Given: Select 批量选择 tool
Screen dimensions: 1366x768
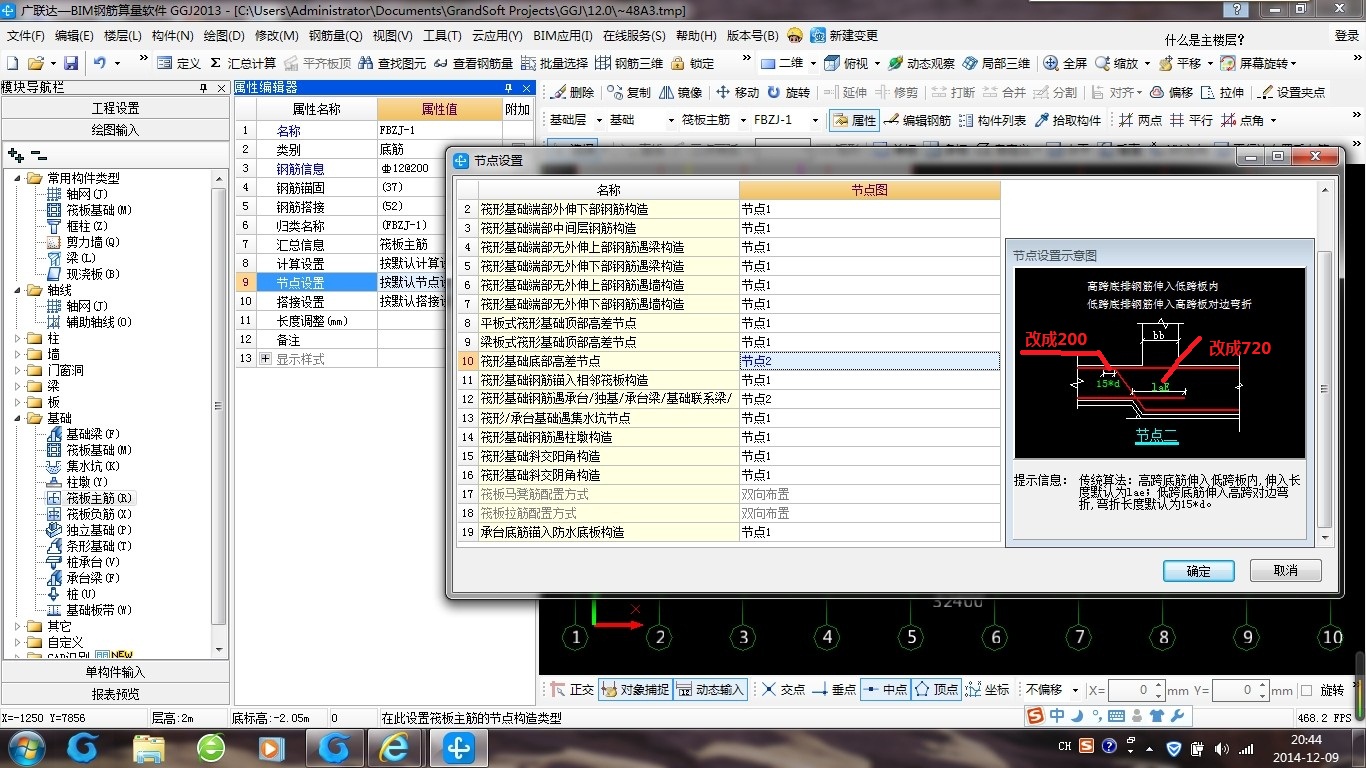Looking at the screenshot, I should point(554,63).
